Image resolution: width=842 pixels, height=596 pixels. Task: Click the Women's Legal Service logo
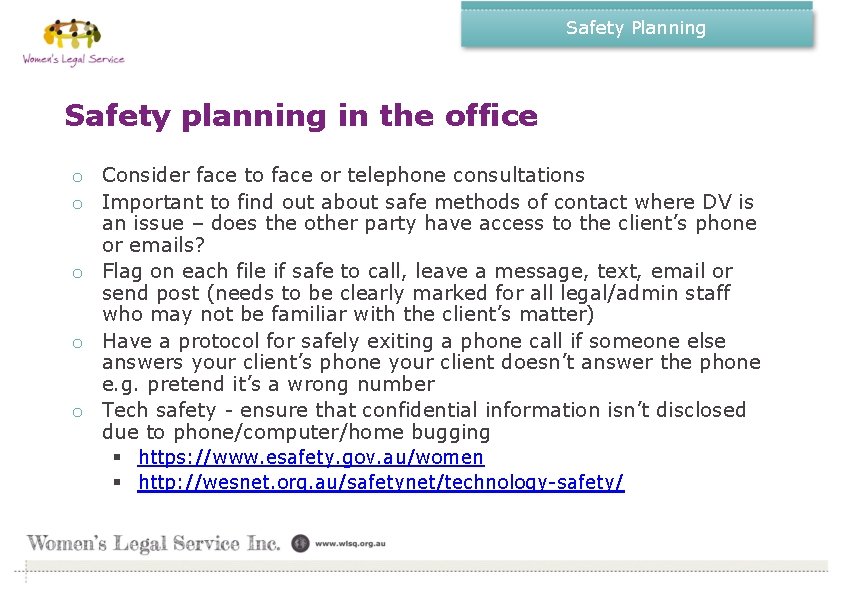(74, 42)
